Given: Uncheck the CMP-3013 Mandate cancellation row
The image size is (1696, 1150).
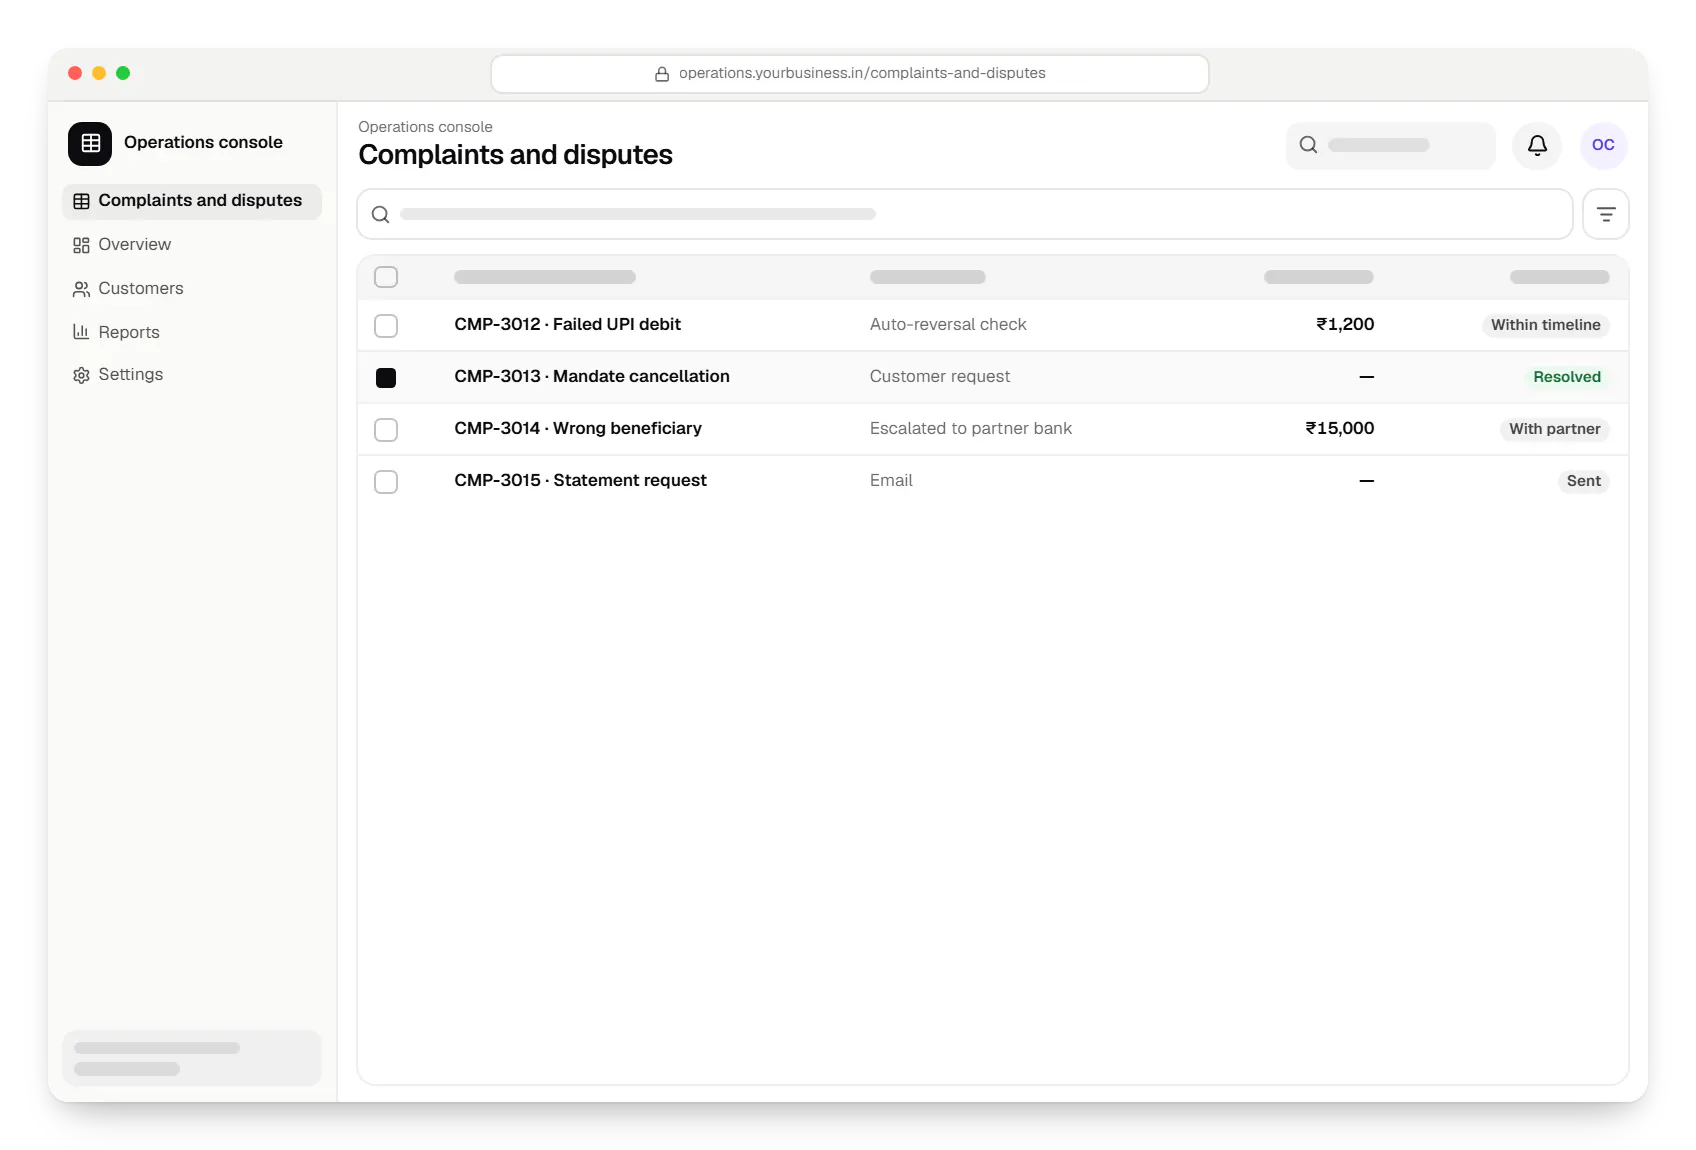Looking at the screenshot, I should (x=386, y=378).
